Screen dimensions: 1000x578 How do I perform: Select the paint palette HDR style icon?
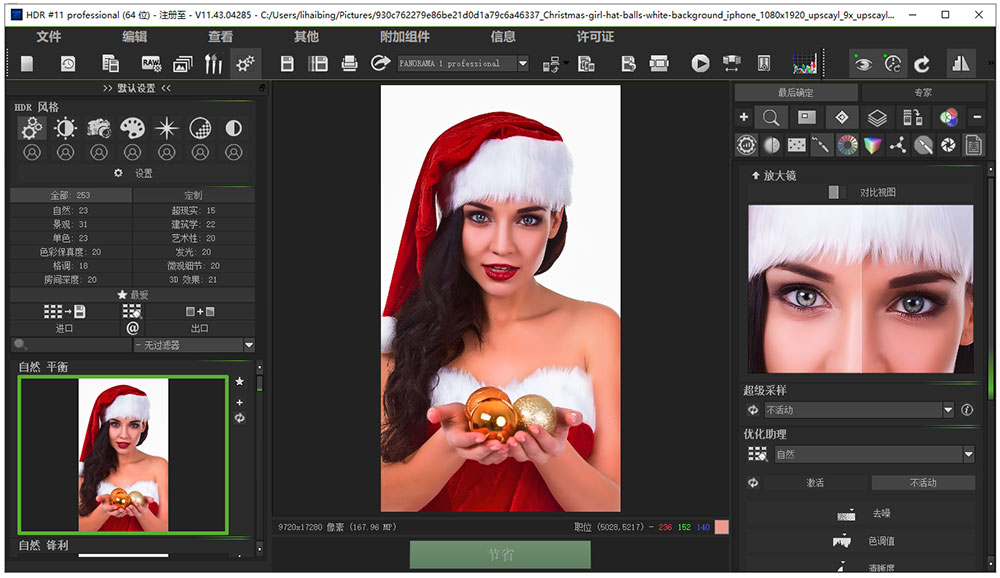[x=133, y=128]
